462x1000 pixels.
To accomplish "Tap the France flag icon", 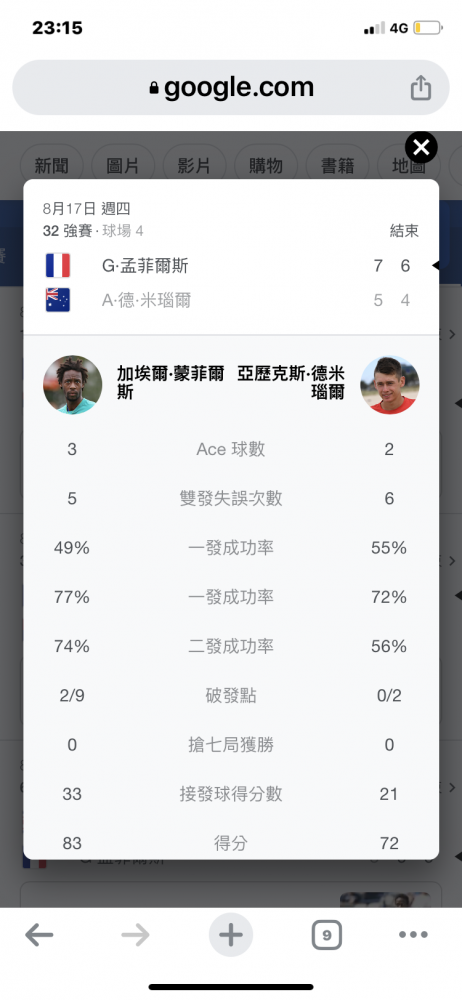I will click(58, 265).
